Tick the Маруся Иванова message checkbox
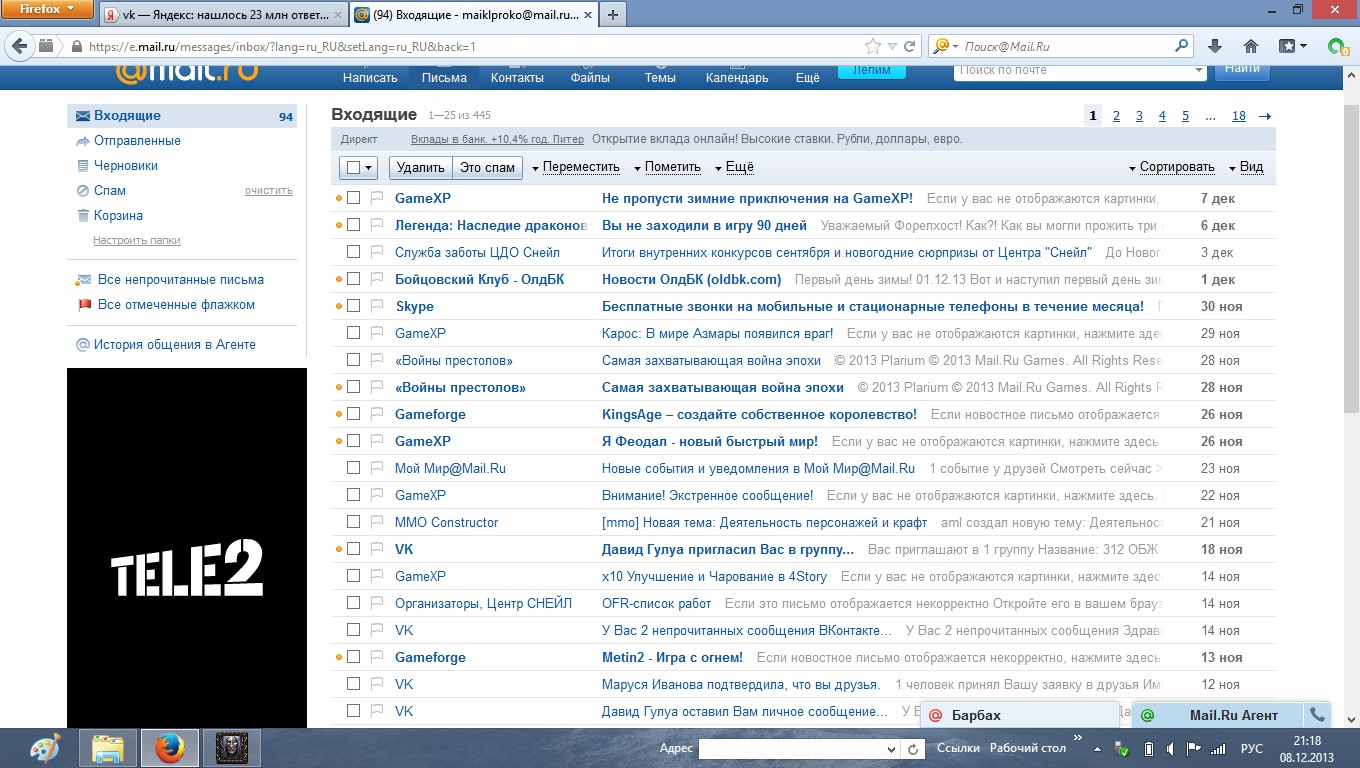This screenshot has width=1360, height=768. [x=353, y=684]
